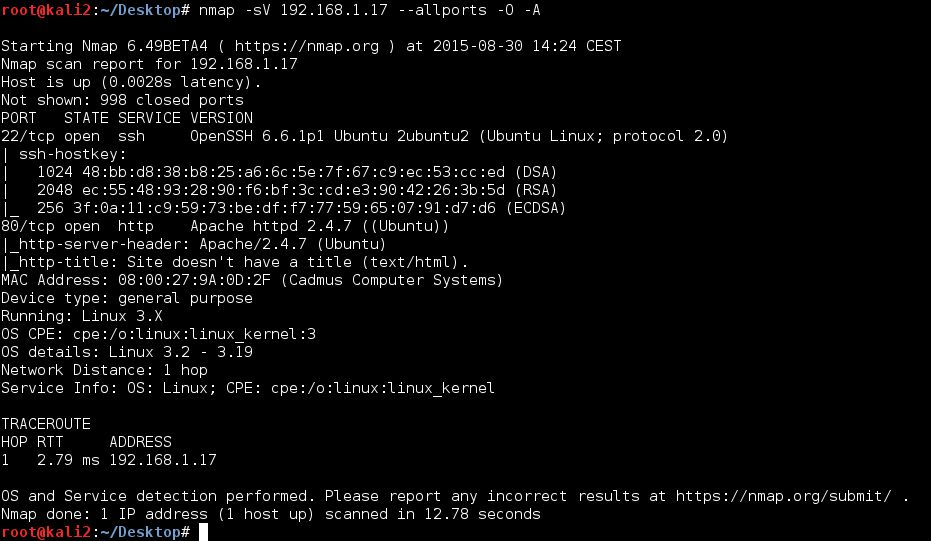Click the http-title line

tap(235, 262)
